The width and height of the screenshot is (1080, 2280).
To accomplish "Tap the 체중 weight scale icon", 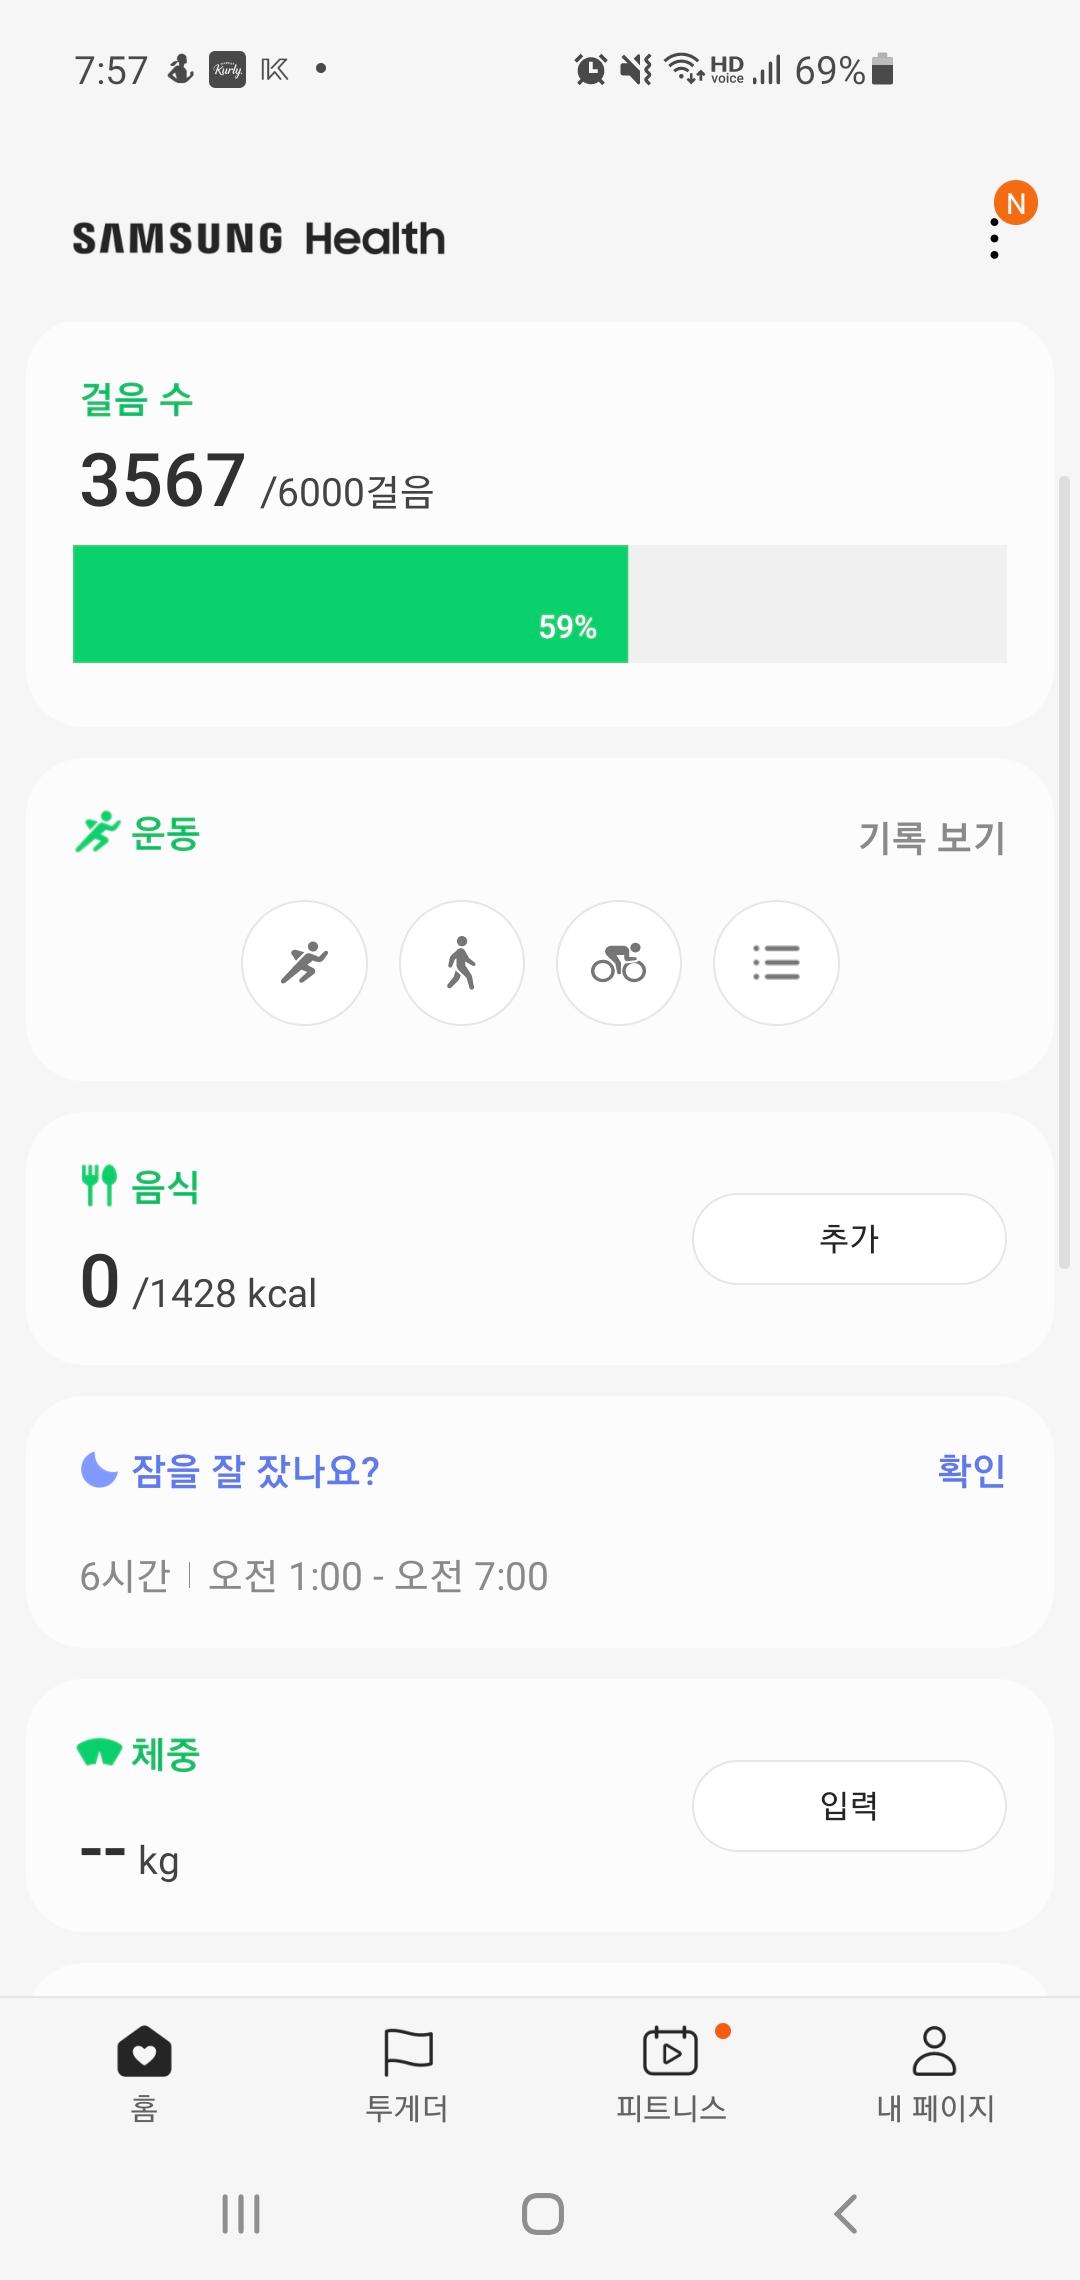I will coord(99,1753).
